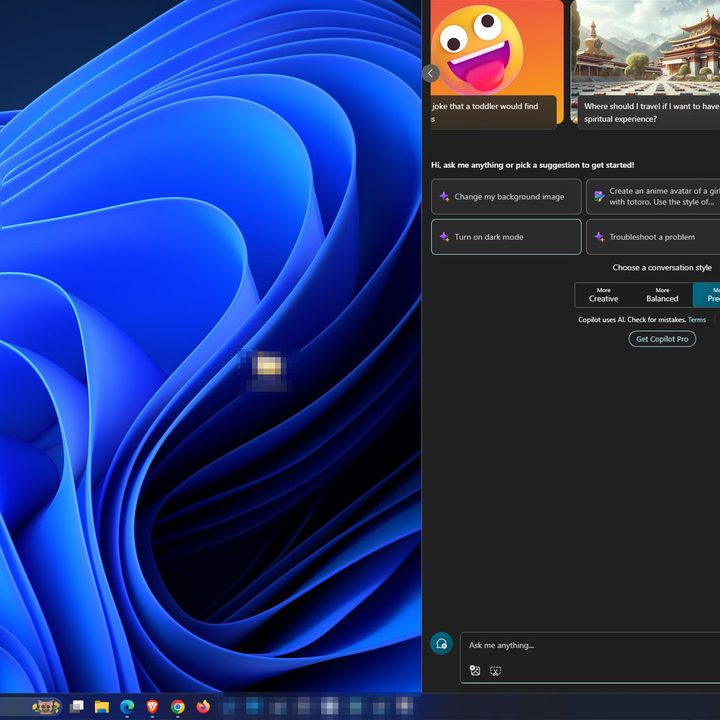
Task: Launch Google Chrome from the taskbar
Action: tap(178, 706)
